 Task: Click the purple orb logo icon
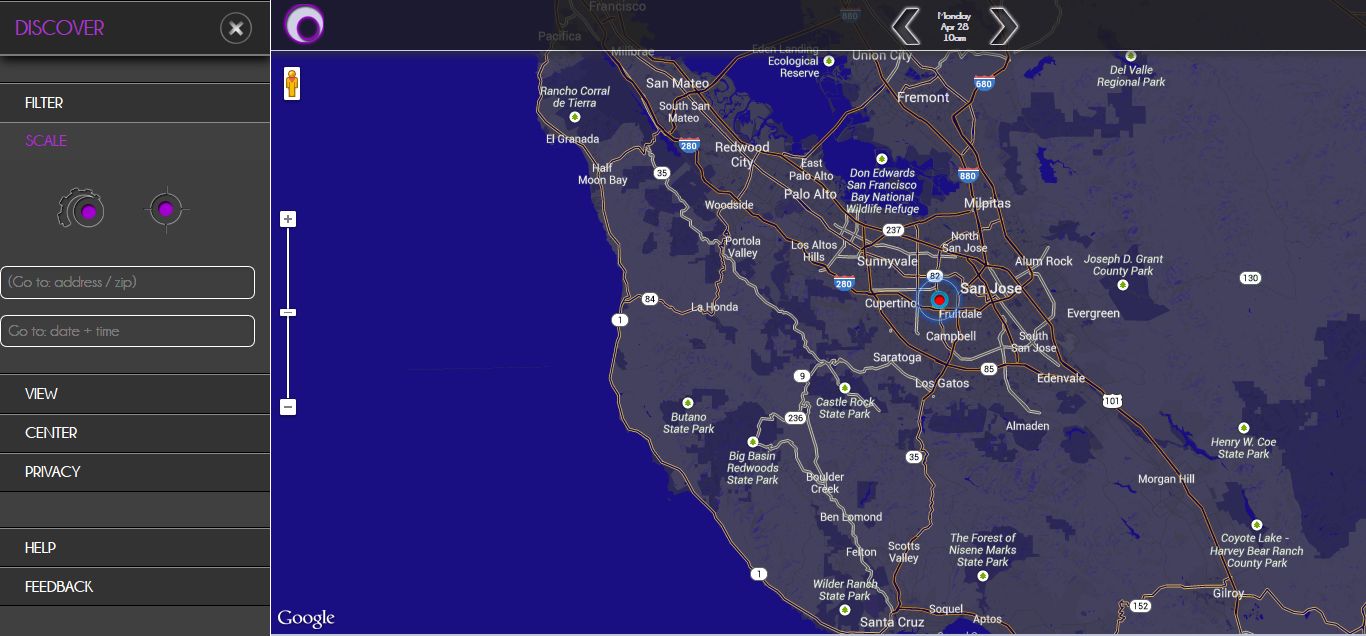(305, 24)
